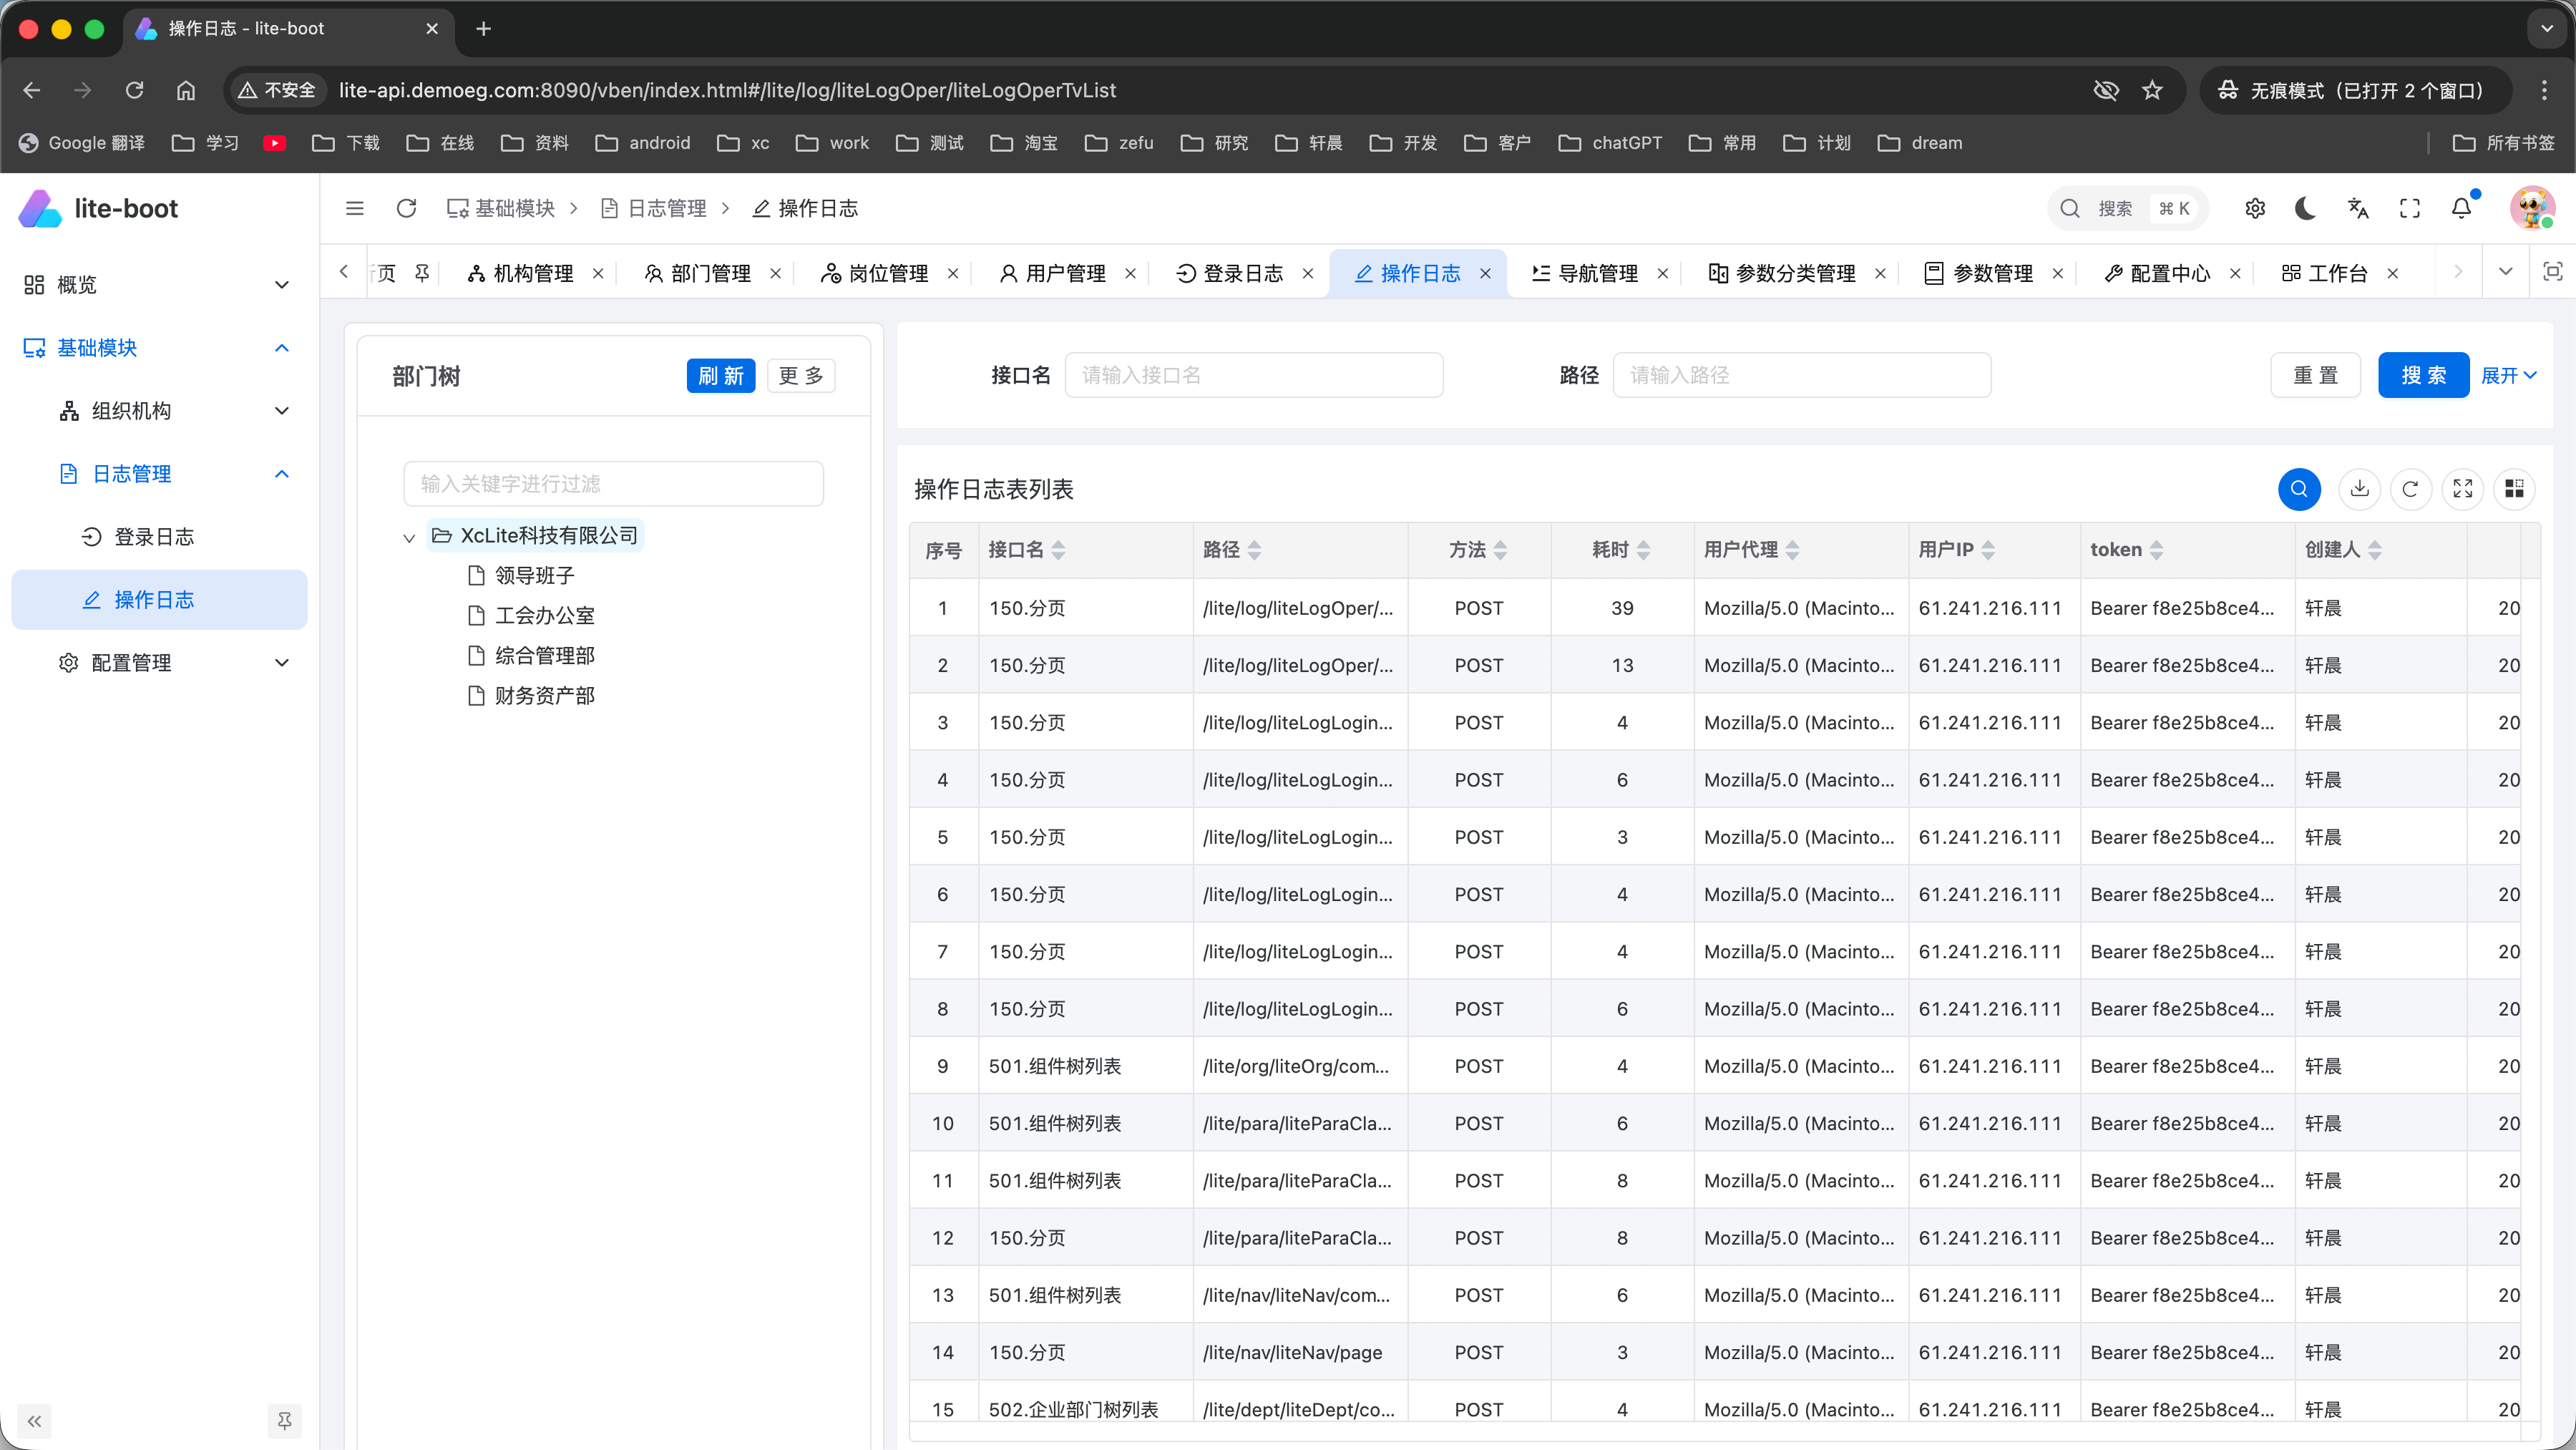Toggle sort on the 耗时 column
2576x1450 pixels.
(x=1645, y=548)
